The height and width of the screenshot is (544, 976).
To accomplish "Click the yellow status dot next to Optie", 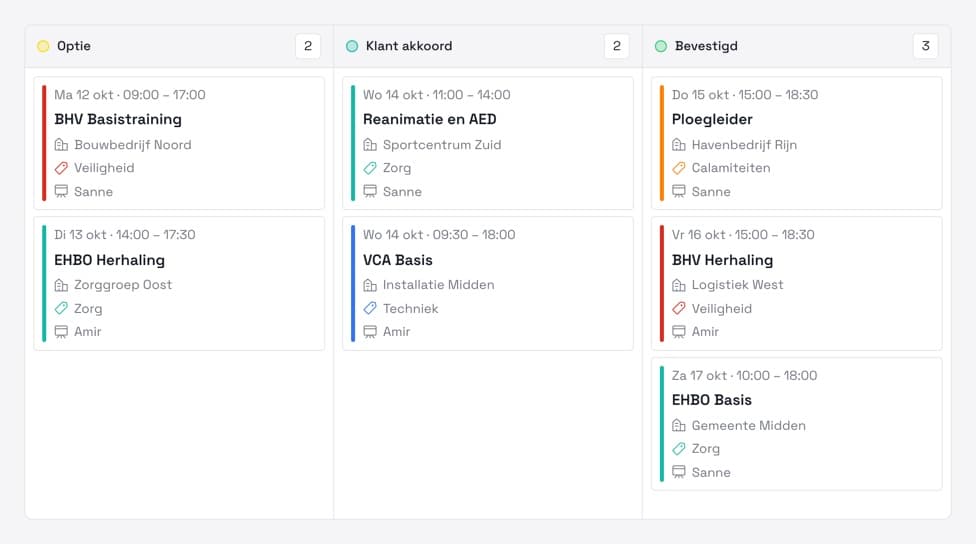I will pyautogui.click(x=43, y=46).
